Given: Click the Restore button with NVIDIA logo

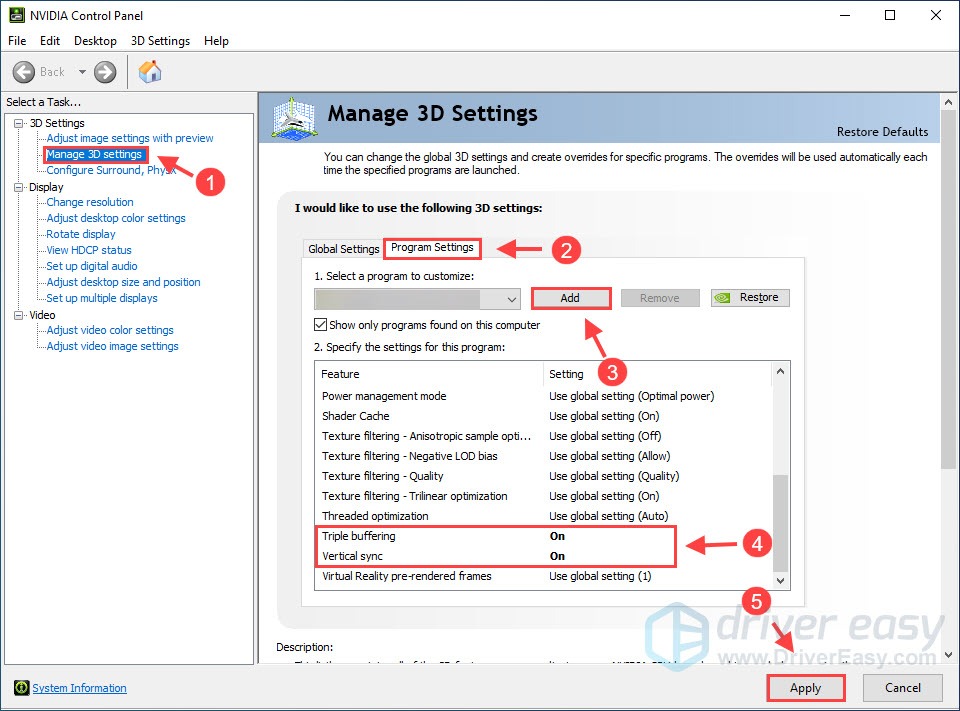Looking at the screenshot, I should click(x=750, y=298).
